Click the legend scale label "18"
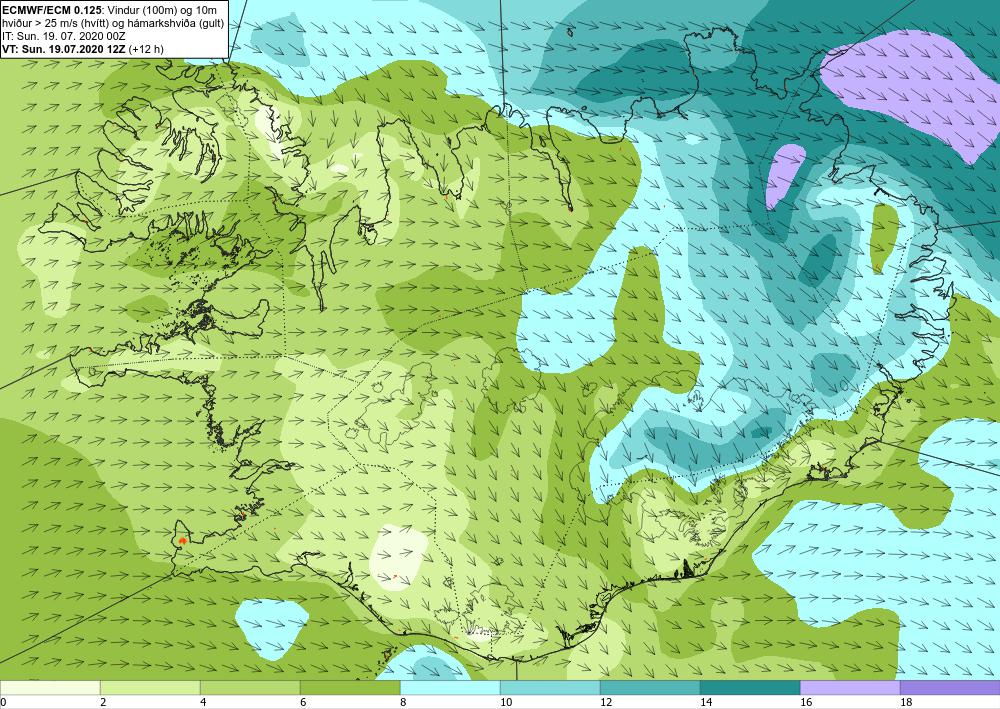 pyautogui.click(x=906, y=703)
